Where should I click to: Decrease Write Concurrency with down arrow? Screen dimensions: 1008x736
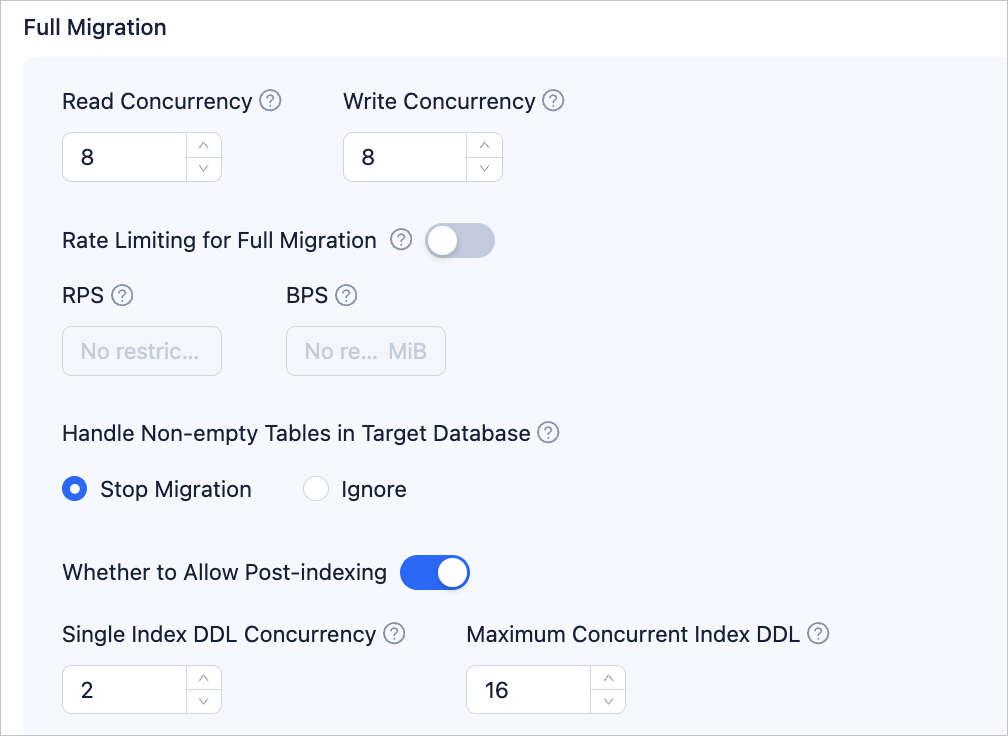point(485,169)
